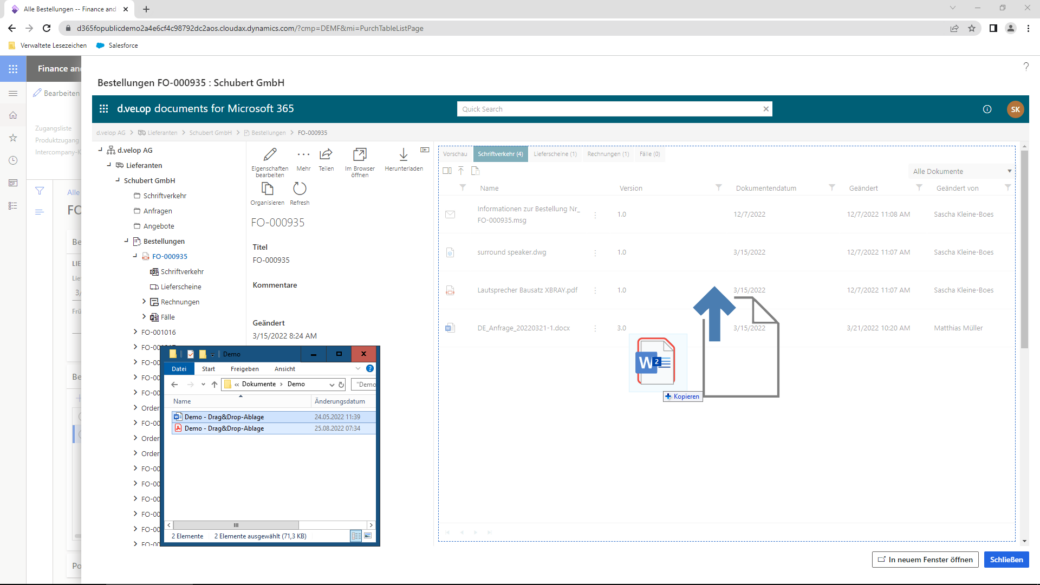The height and width of the screenshot is (585, 1040).
Task: Click the Teilen share icon
Action: click(x=326, y=155)
